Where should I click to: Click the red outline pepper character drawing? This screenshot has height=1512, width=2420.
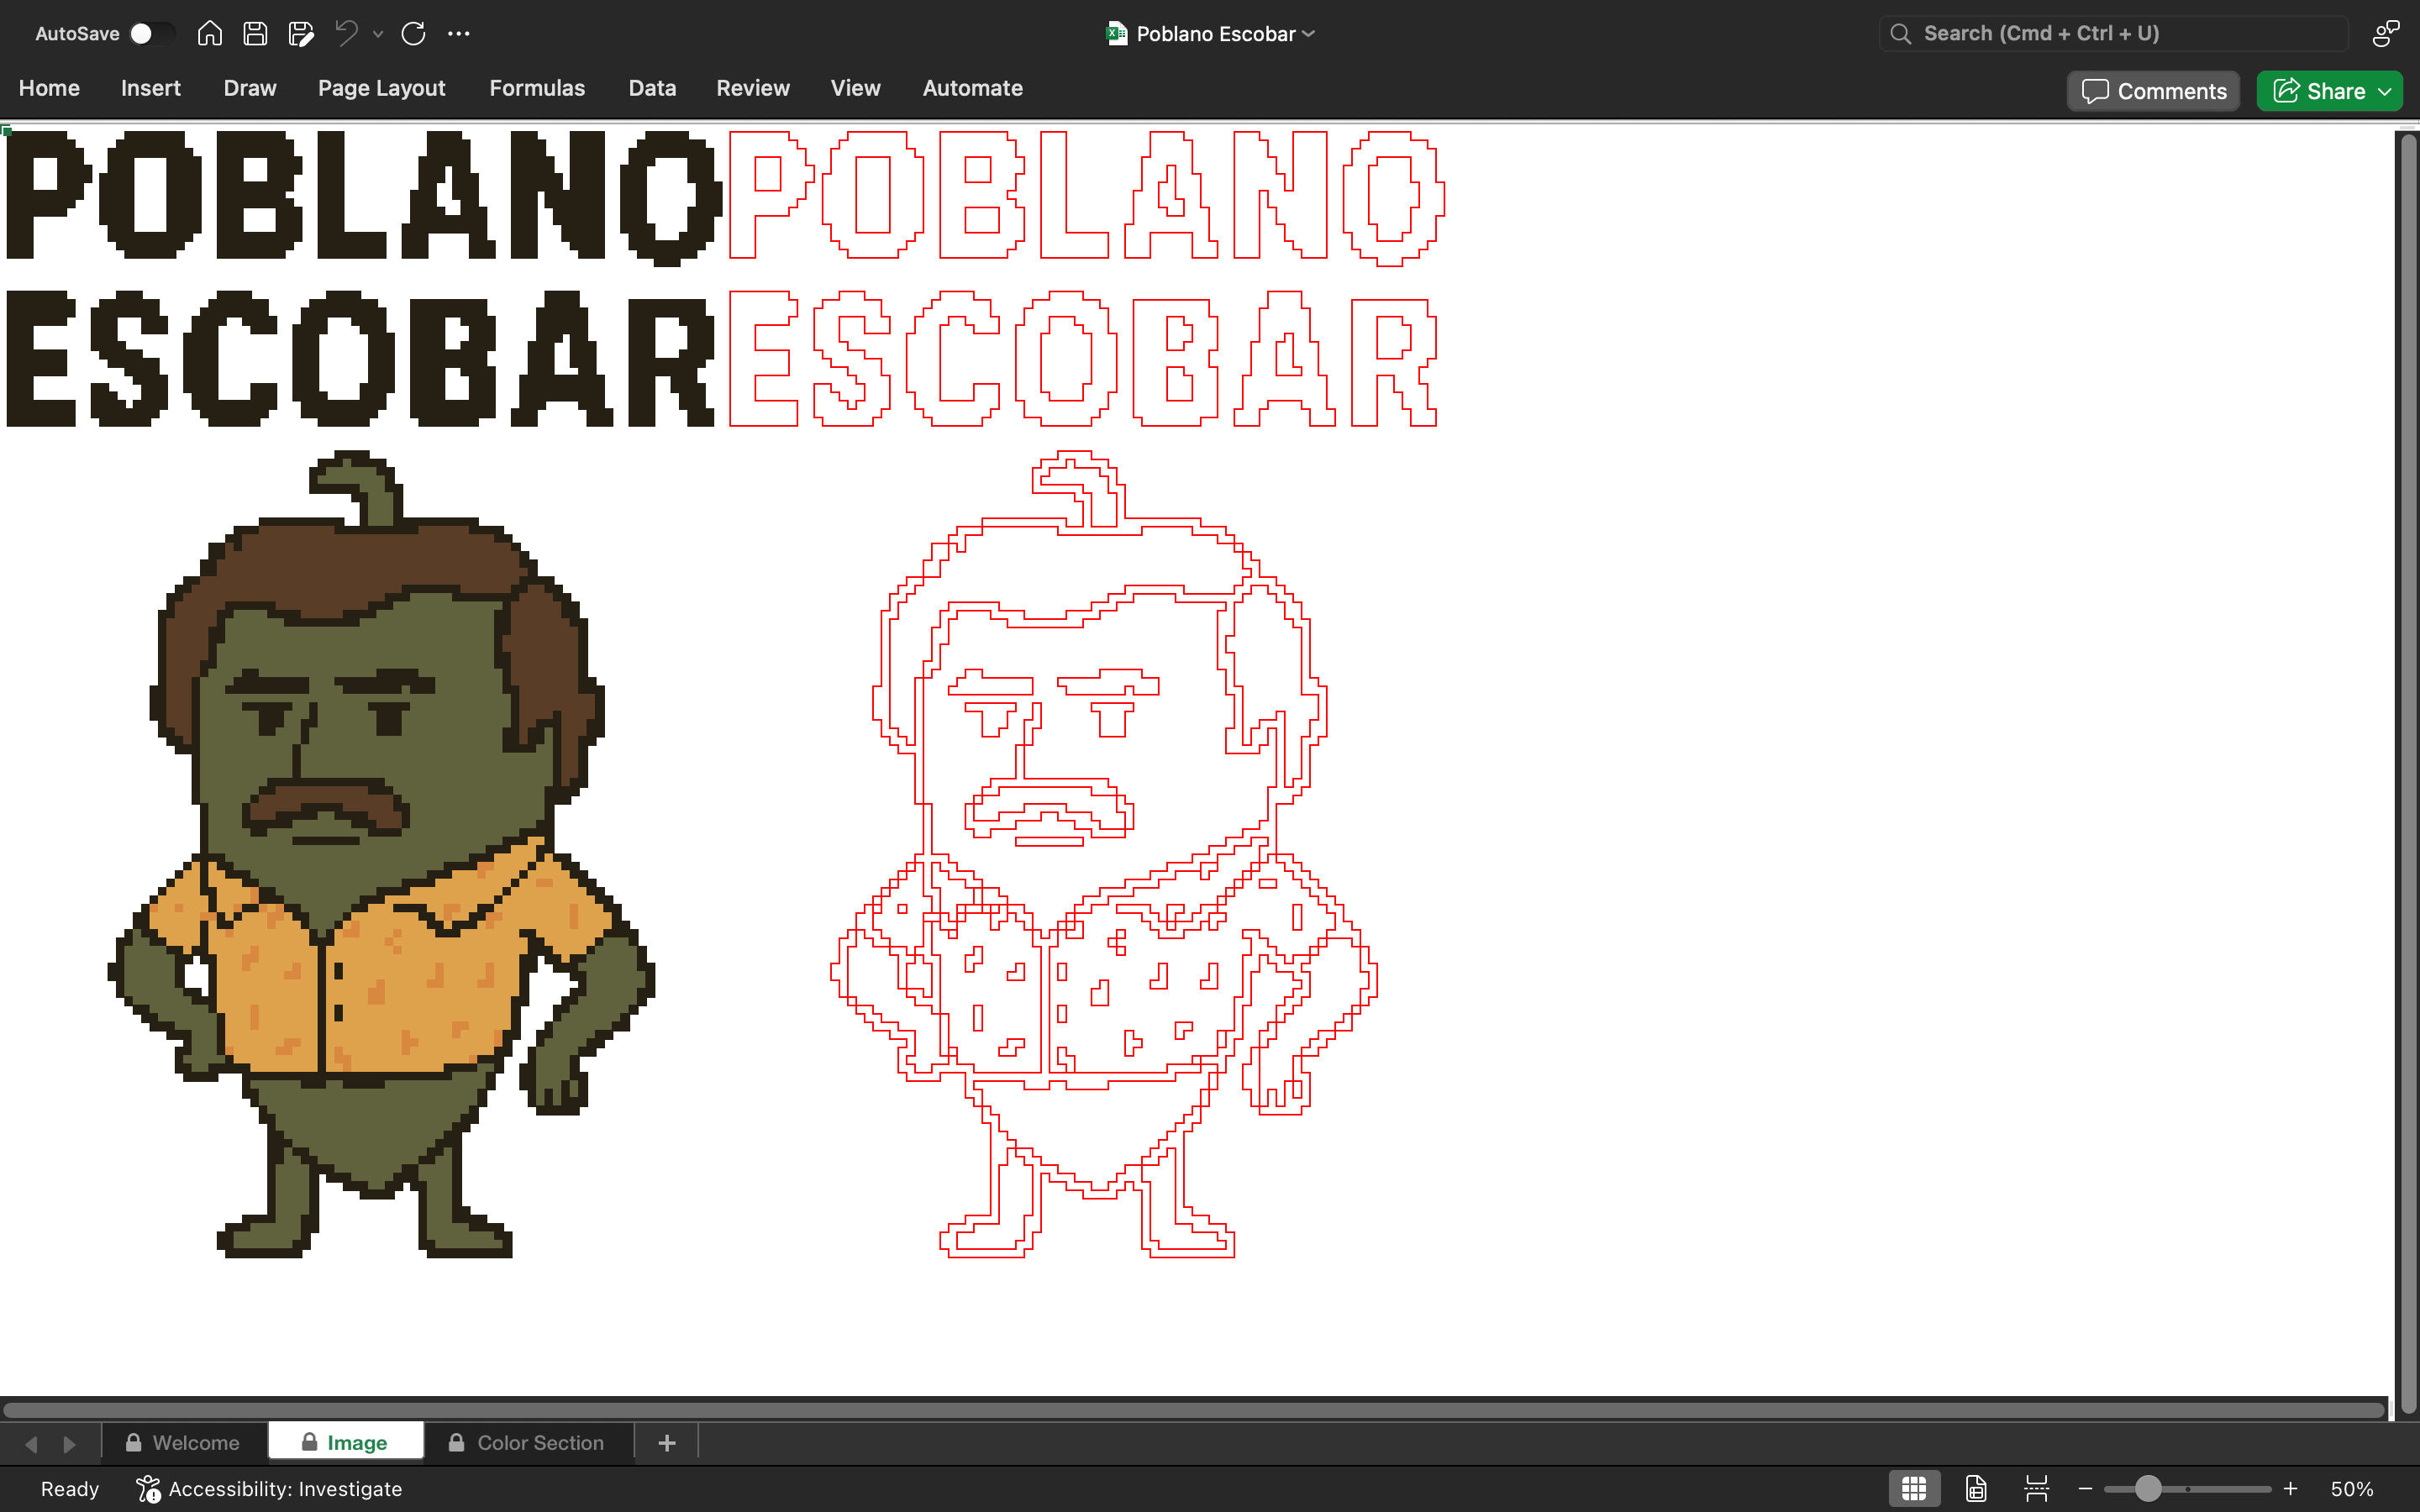click(1104, 854)
